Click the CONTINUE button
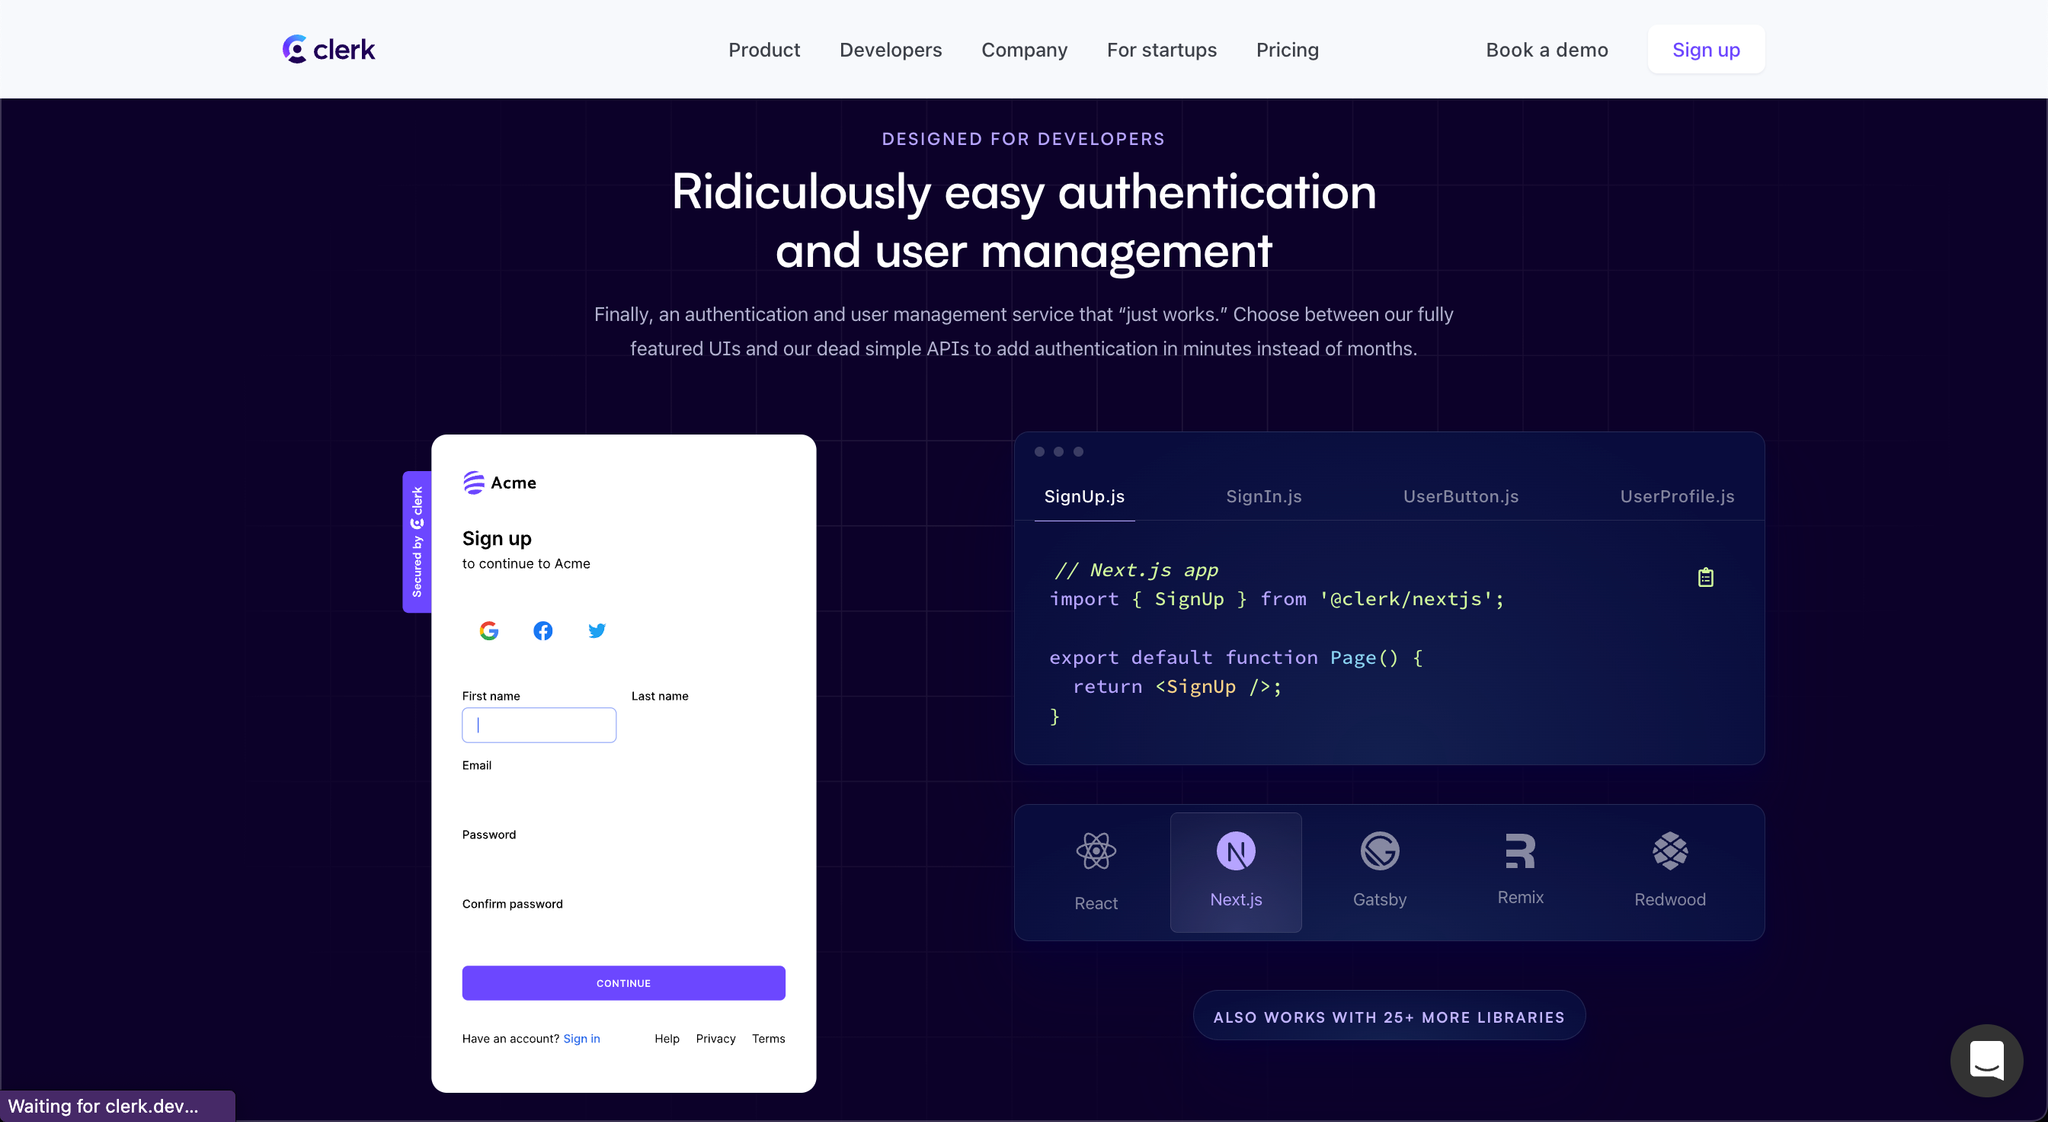Viewport: 2048px width, 1122px height. click(624, 983)
